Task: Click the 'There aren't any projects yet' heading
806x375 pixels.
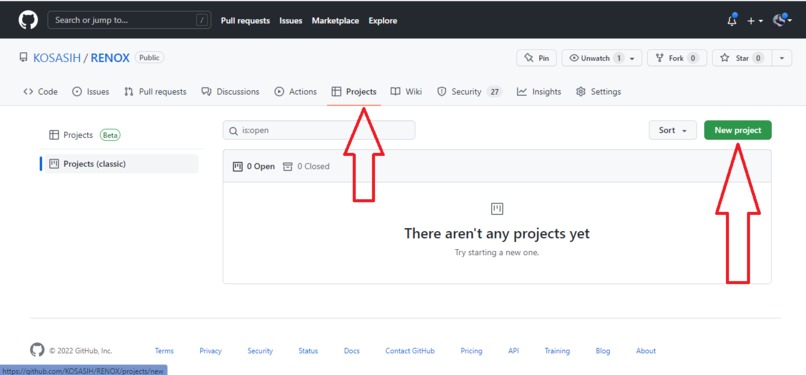Action: coord(497,233)
